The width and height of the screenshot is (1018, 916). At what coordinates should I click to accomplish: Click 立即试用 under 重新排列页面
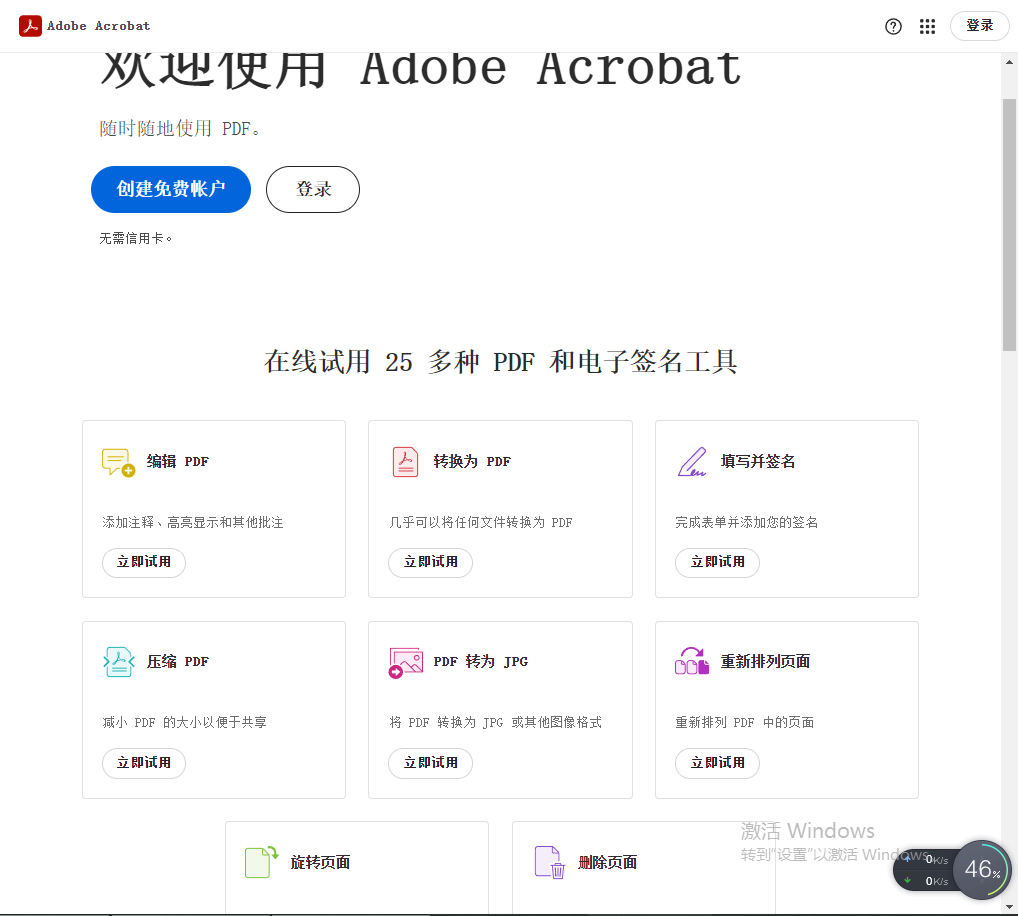(717, 763)
